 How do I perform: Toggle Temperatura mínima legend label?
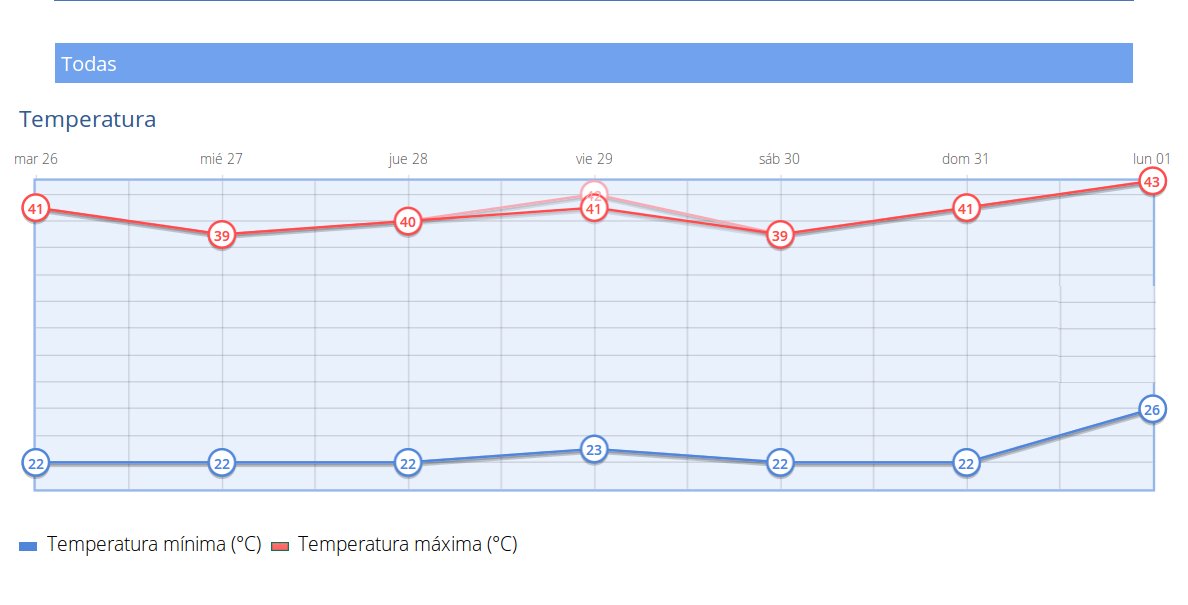(x=154, y=545)
